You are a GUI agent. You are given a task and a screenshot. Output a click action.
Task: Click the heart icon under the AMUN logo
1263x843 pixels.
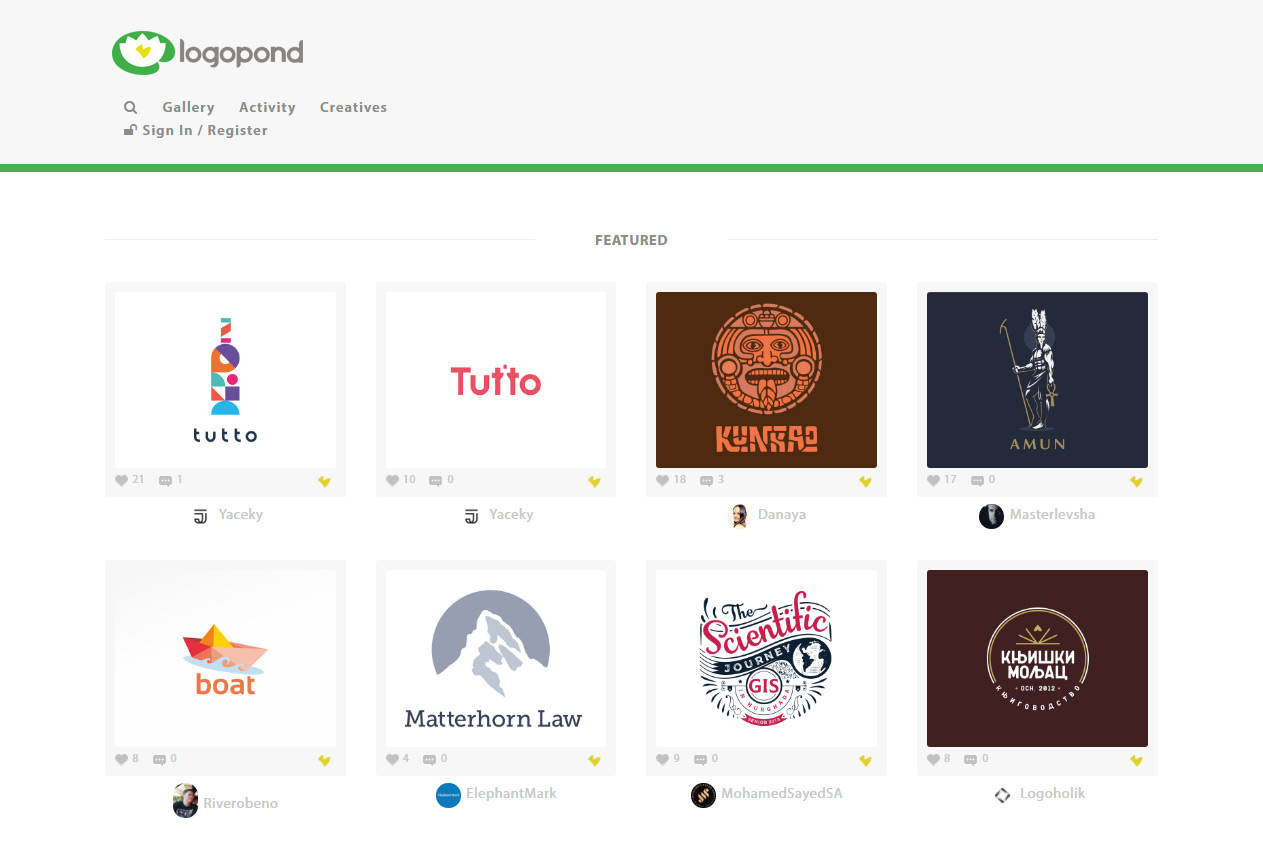click(934, 480)
